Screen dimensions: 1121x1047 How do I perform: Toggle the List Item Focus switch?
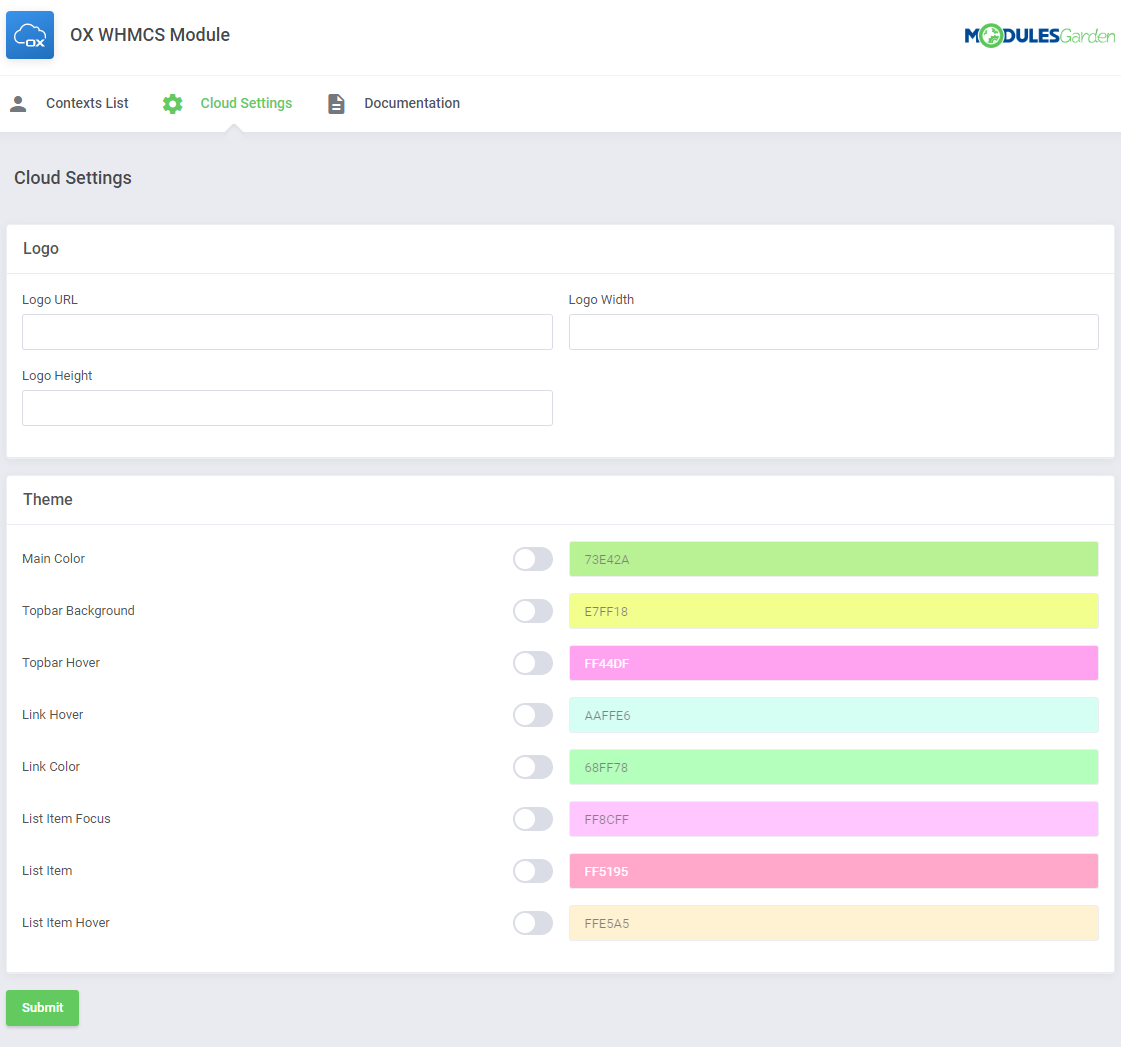pyautogui.click(x=533, y=820)
